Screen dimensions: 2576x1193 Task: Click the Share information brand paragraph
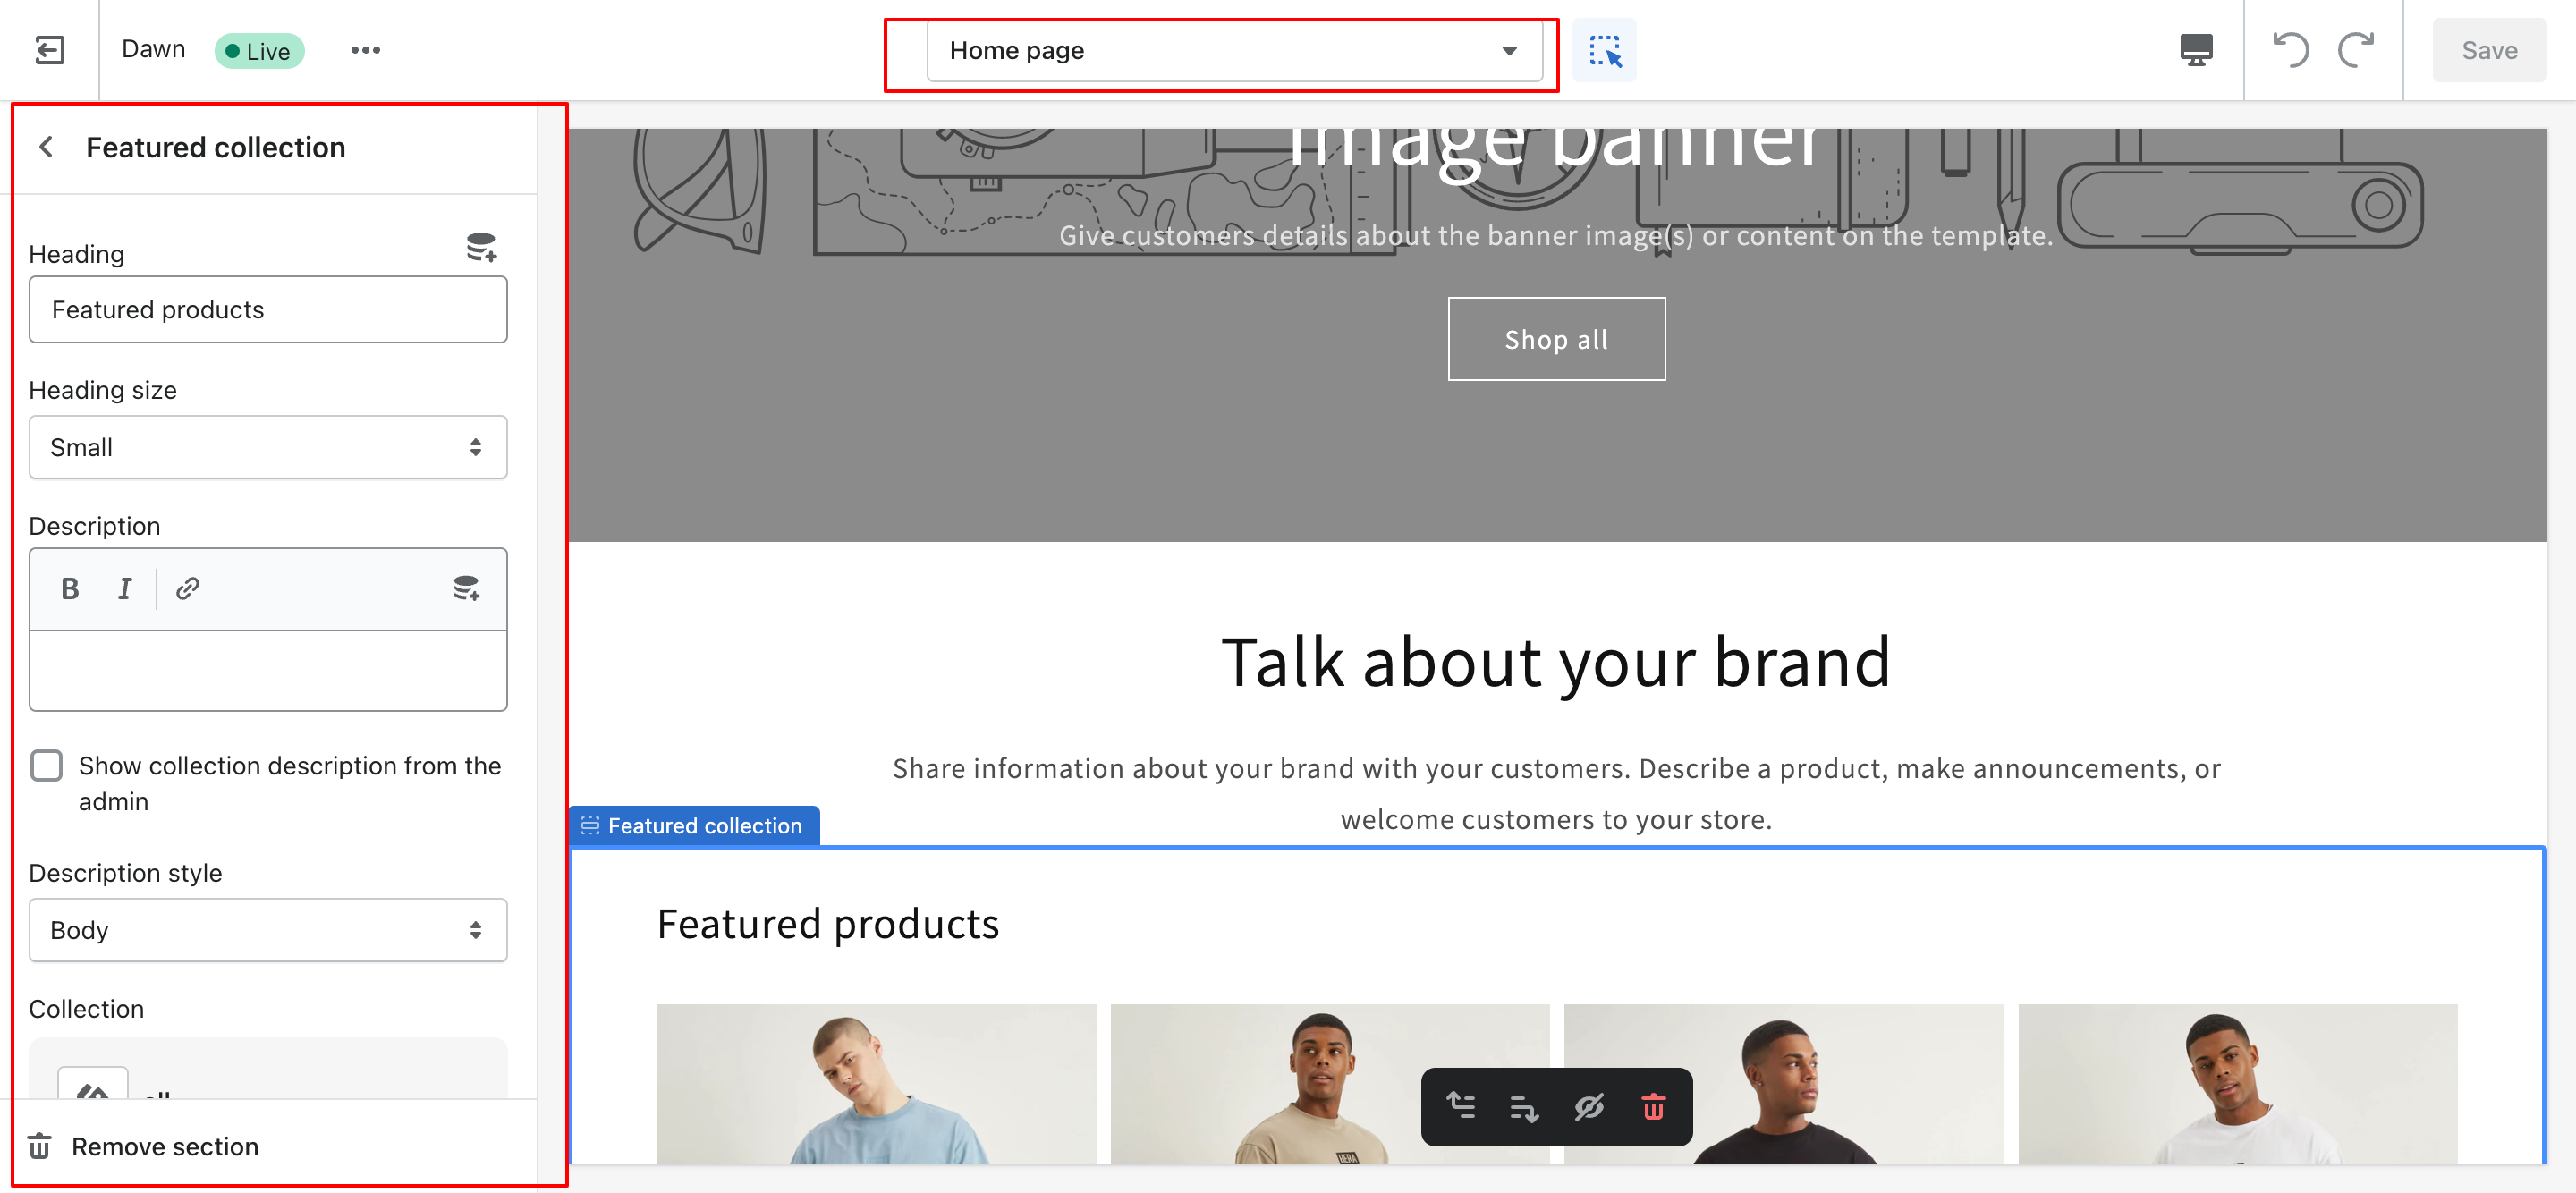(x=1556, y=794)
